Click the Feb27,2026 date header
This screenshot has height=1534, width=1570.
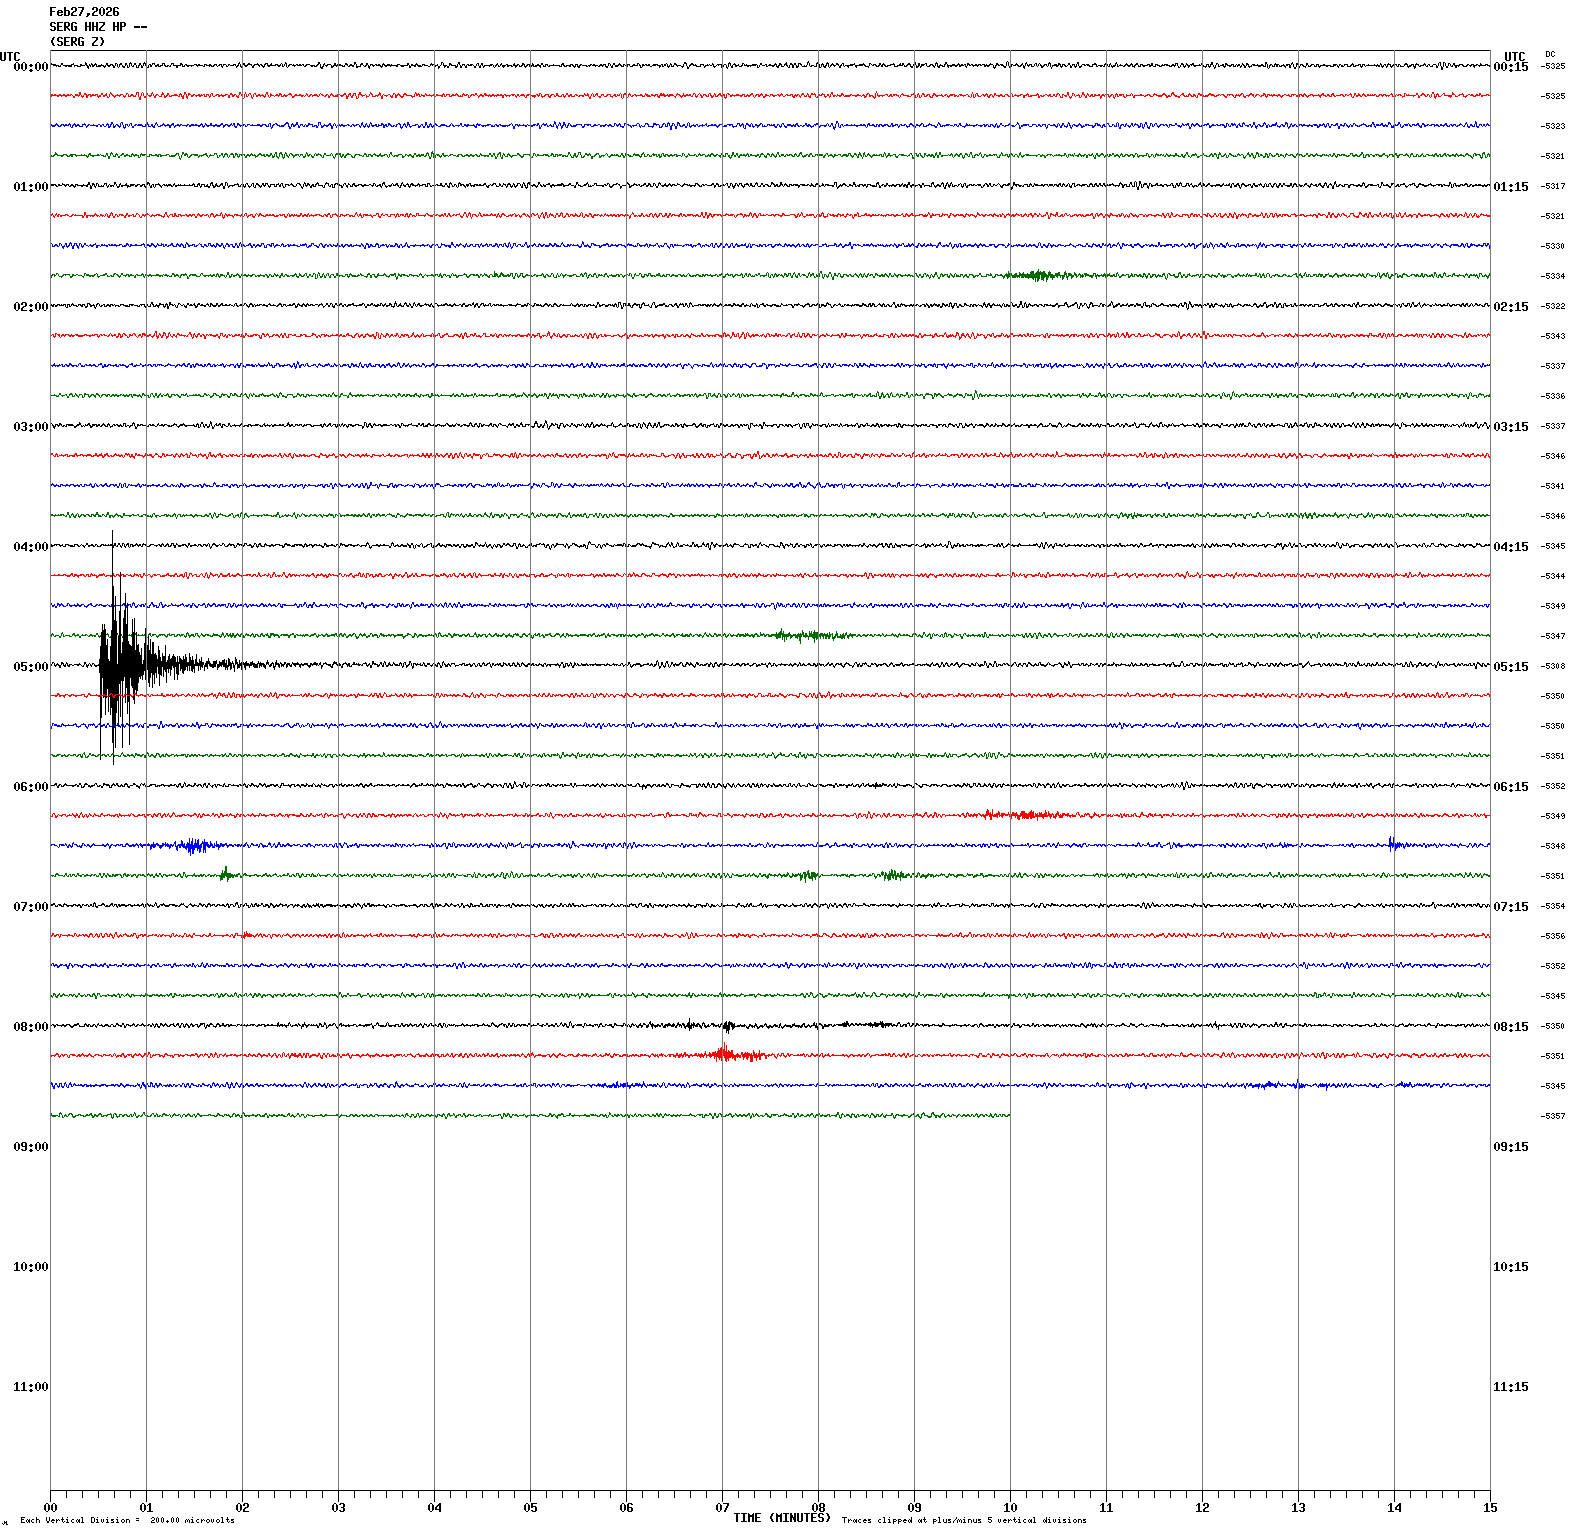(84, 12)
